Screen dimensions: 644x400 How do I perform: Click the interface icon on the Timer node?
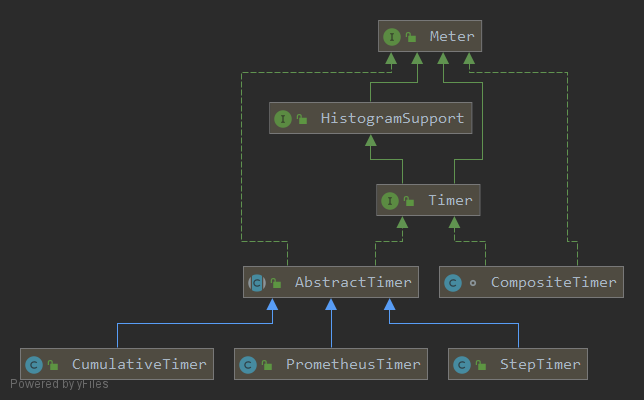coord(389,201)
